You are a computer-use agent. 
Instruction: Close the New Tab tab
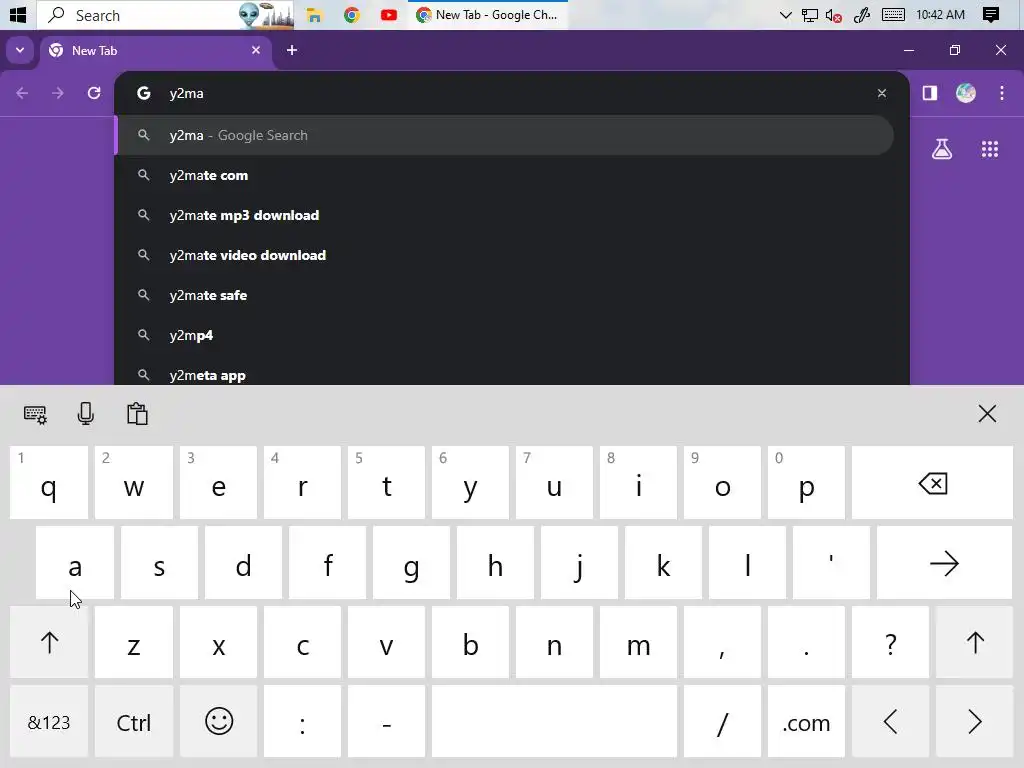(x=255, y=50)
